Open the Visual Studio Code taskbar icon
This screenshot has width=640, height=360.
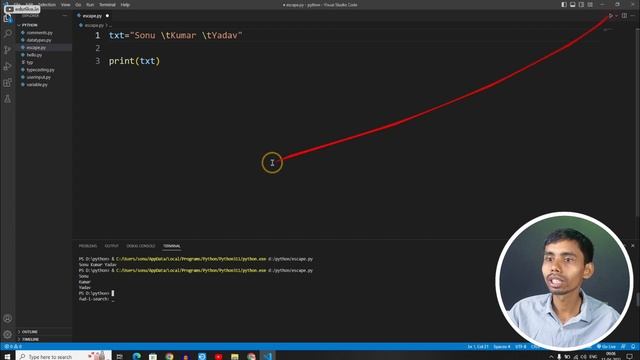coord(268,356)
